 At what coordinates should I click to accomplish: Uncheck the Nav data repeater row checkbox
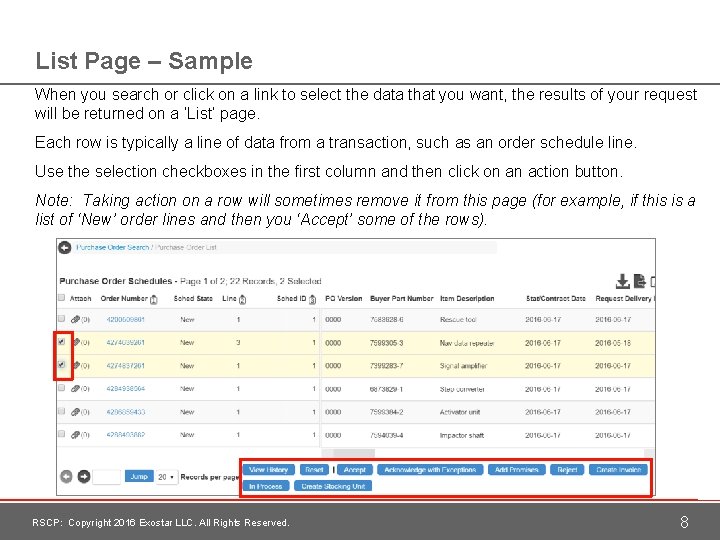(x=62, y=342)
